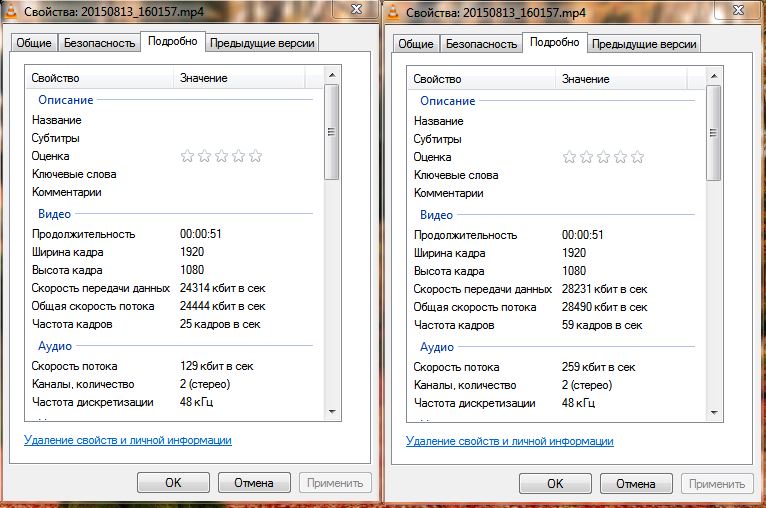Viewport: 766px width, 508px height.
Task: Click Свойство column header in right window
Action: click(482, 79)
